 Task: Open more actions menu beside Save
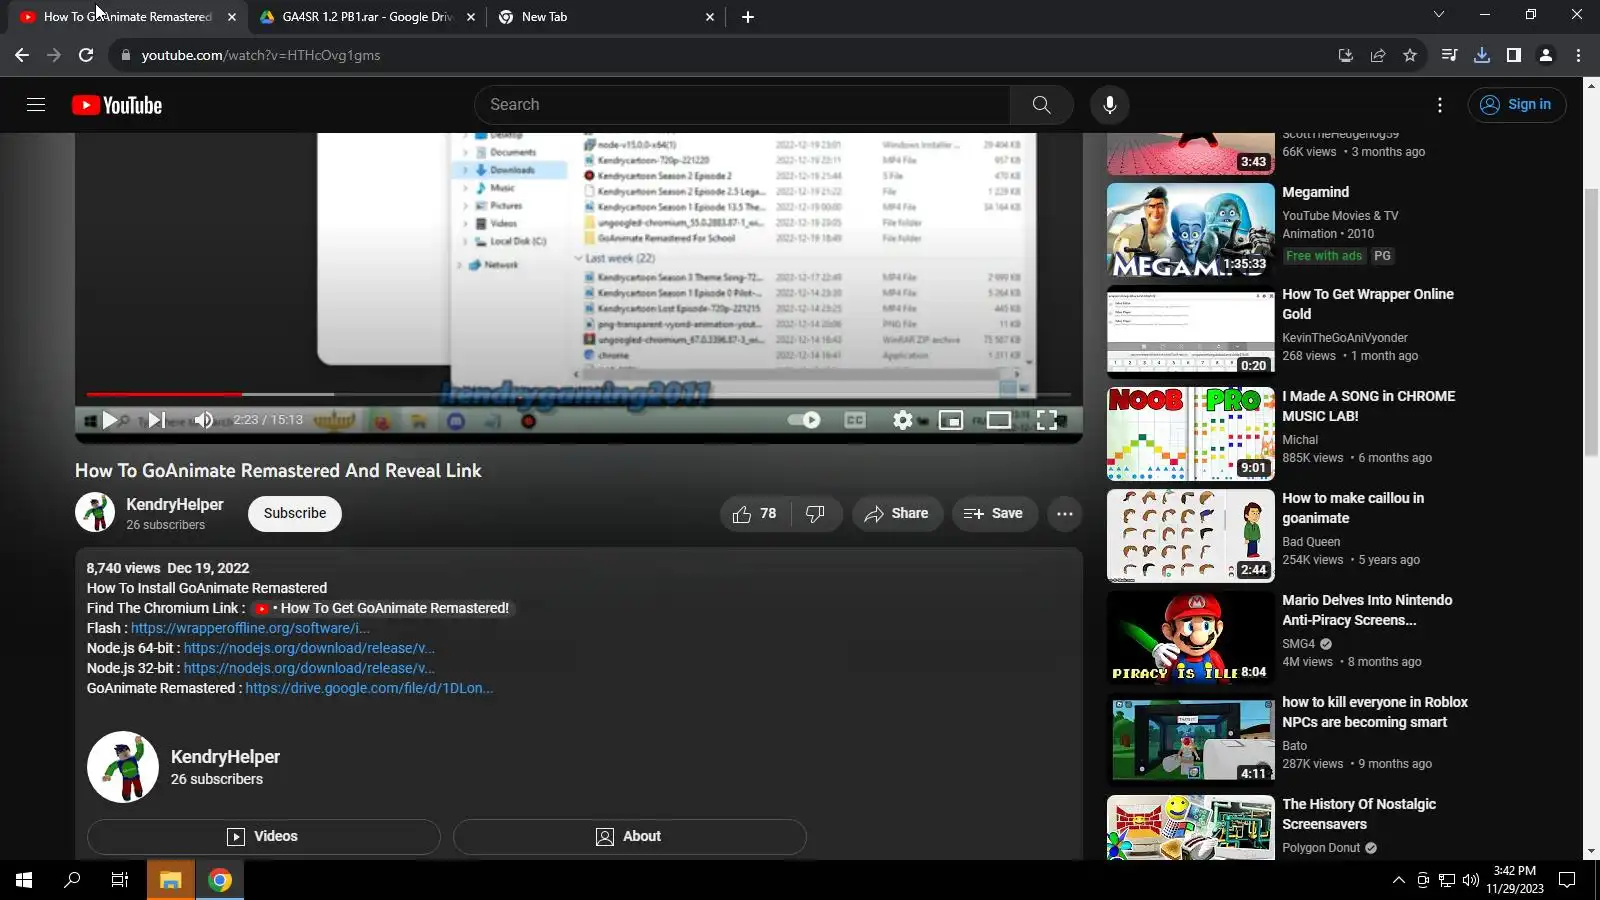click(1065, 514)
